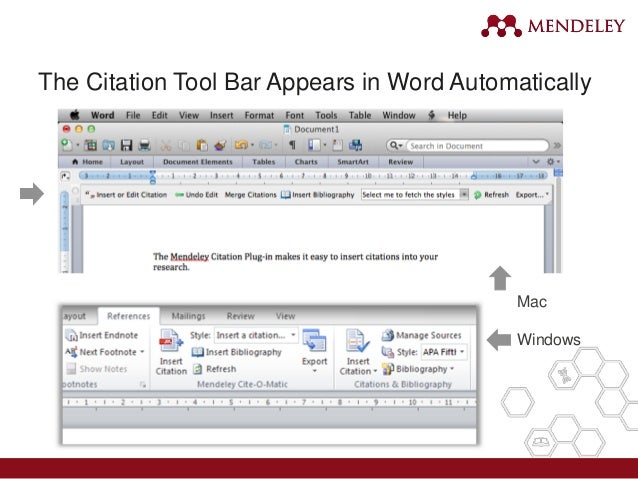This screenshot has width=638, height=479.
Task: Open the Window menu
Action: point(399,116)
